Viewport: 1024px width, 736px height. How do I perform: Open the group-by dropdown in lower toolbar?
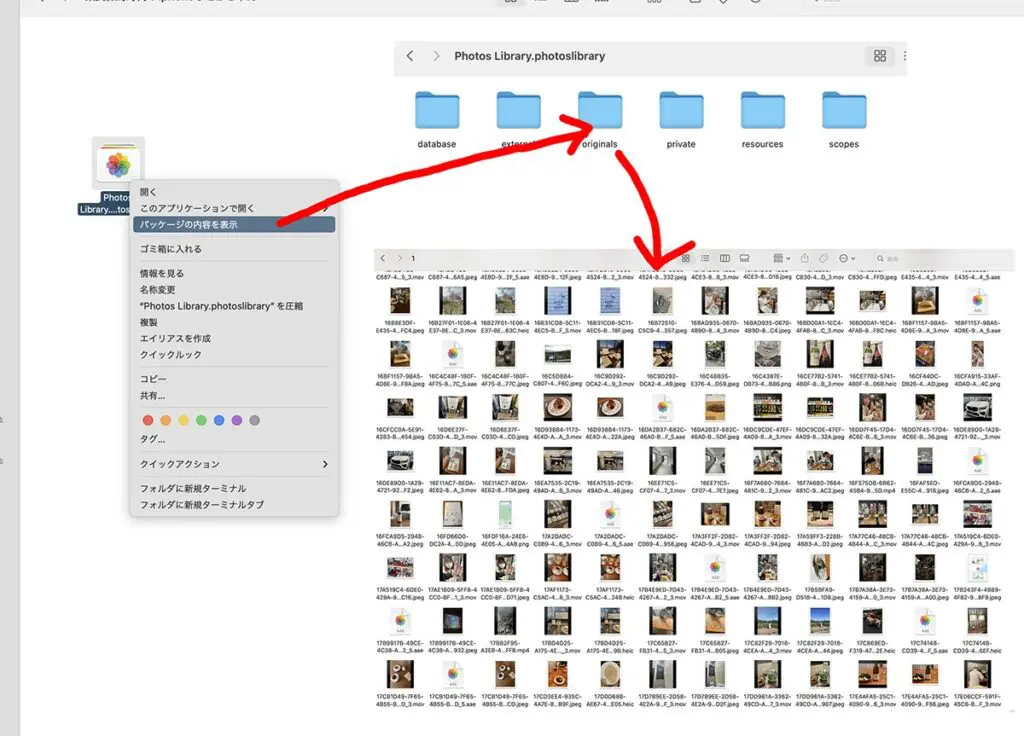point(780,259)
